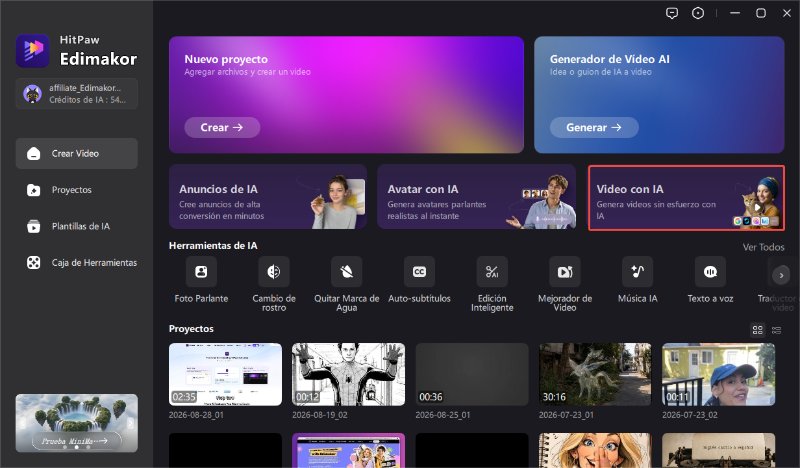Open the blonde cartoon woman project thumbnail

595,450
